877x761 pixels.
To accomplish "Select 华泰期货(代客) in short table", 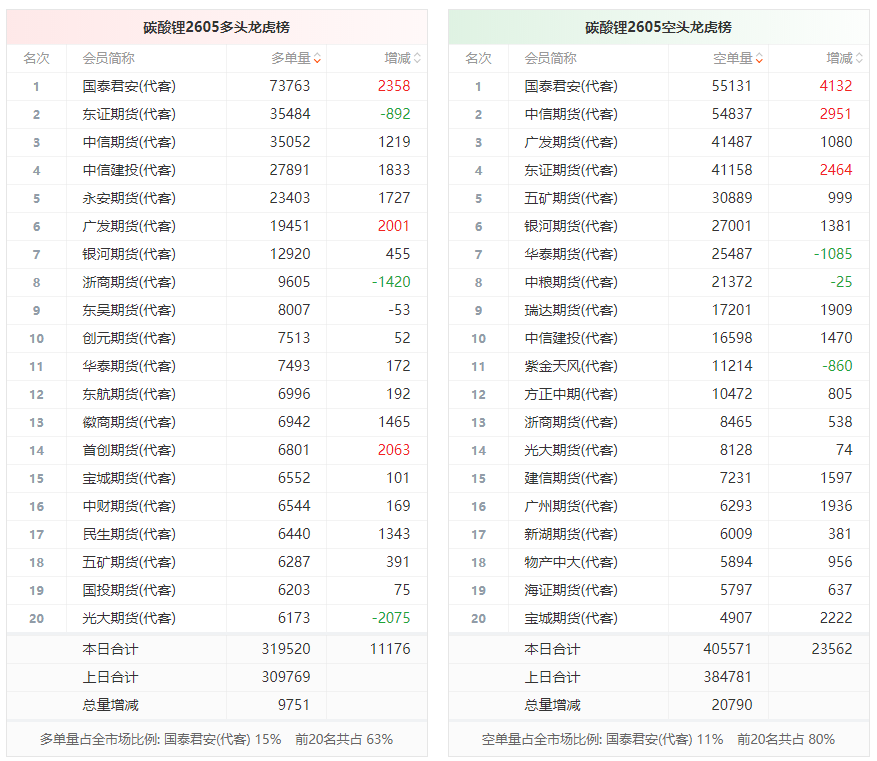I will pos(570,254).
